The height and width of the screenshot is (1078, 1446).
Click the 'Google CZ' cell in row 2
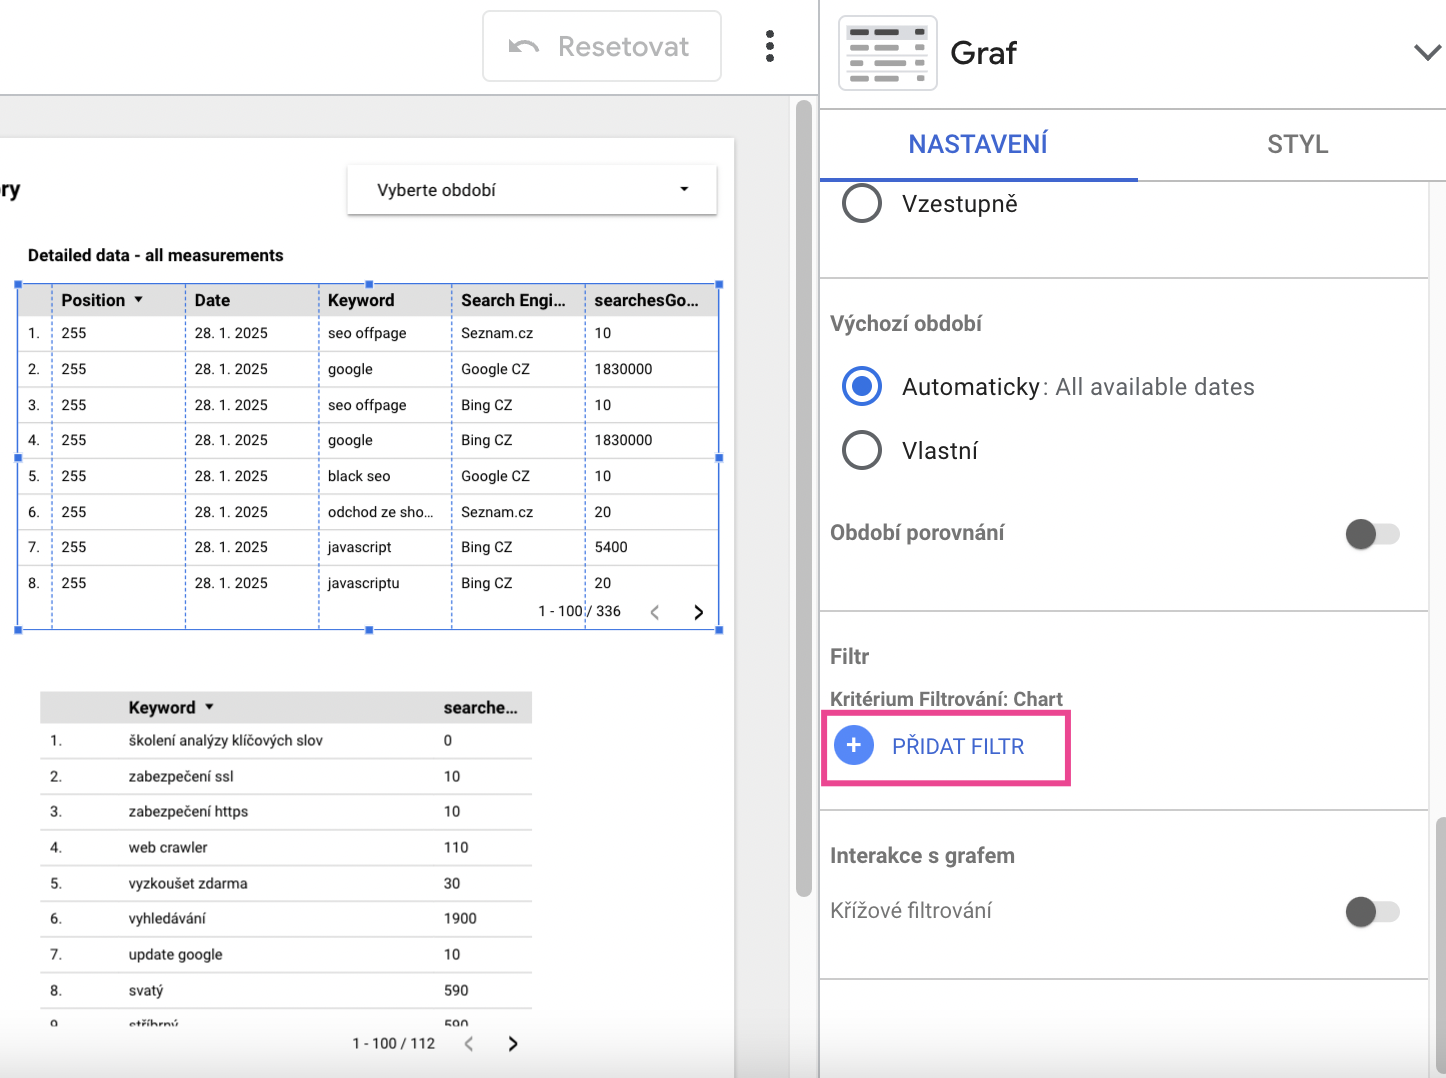pos(495,369)
